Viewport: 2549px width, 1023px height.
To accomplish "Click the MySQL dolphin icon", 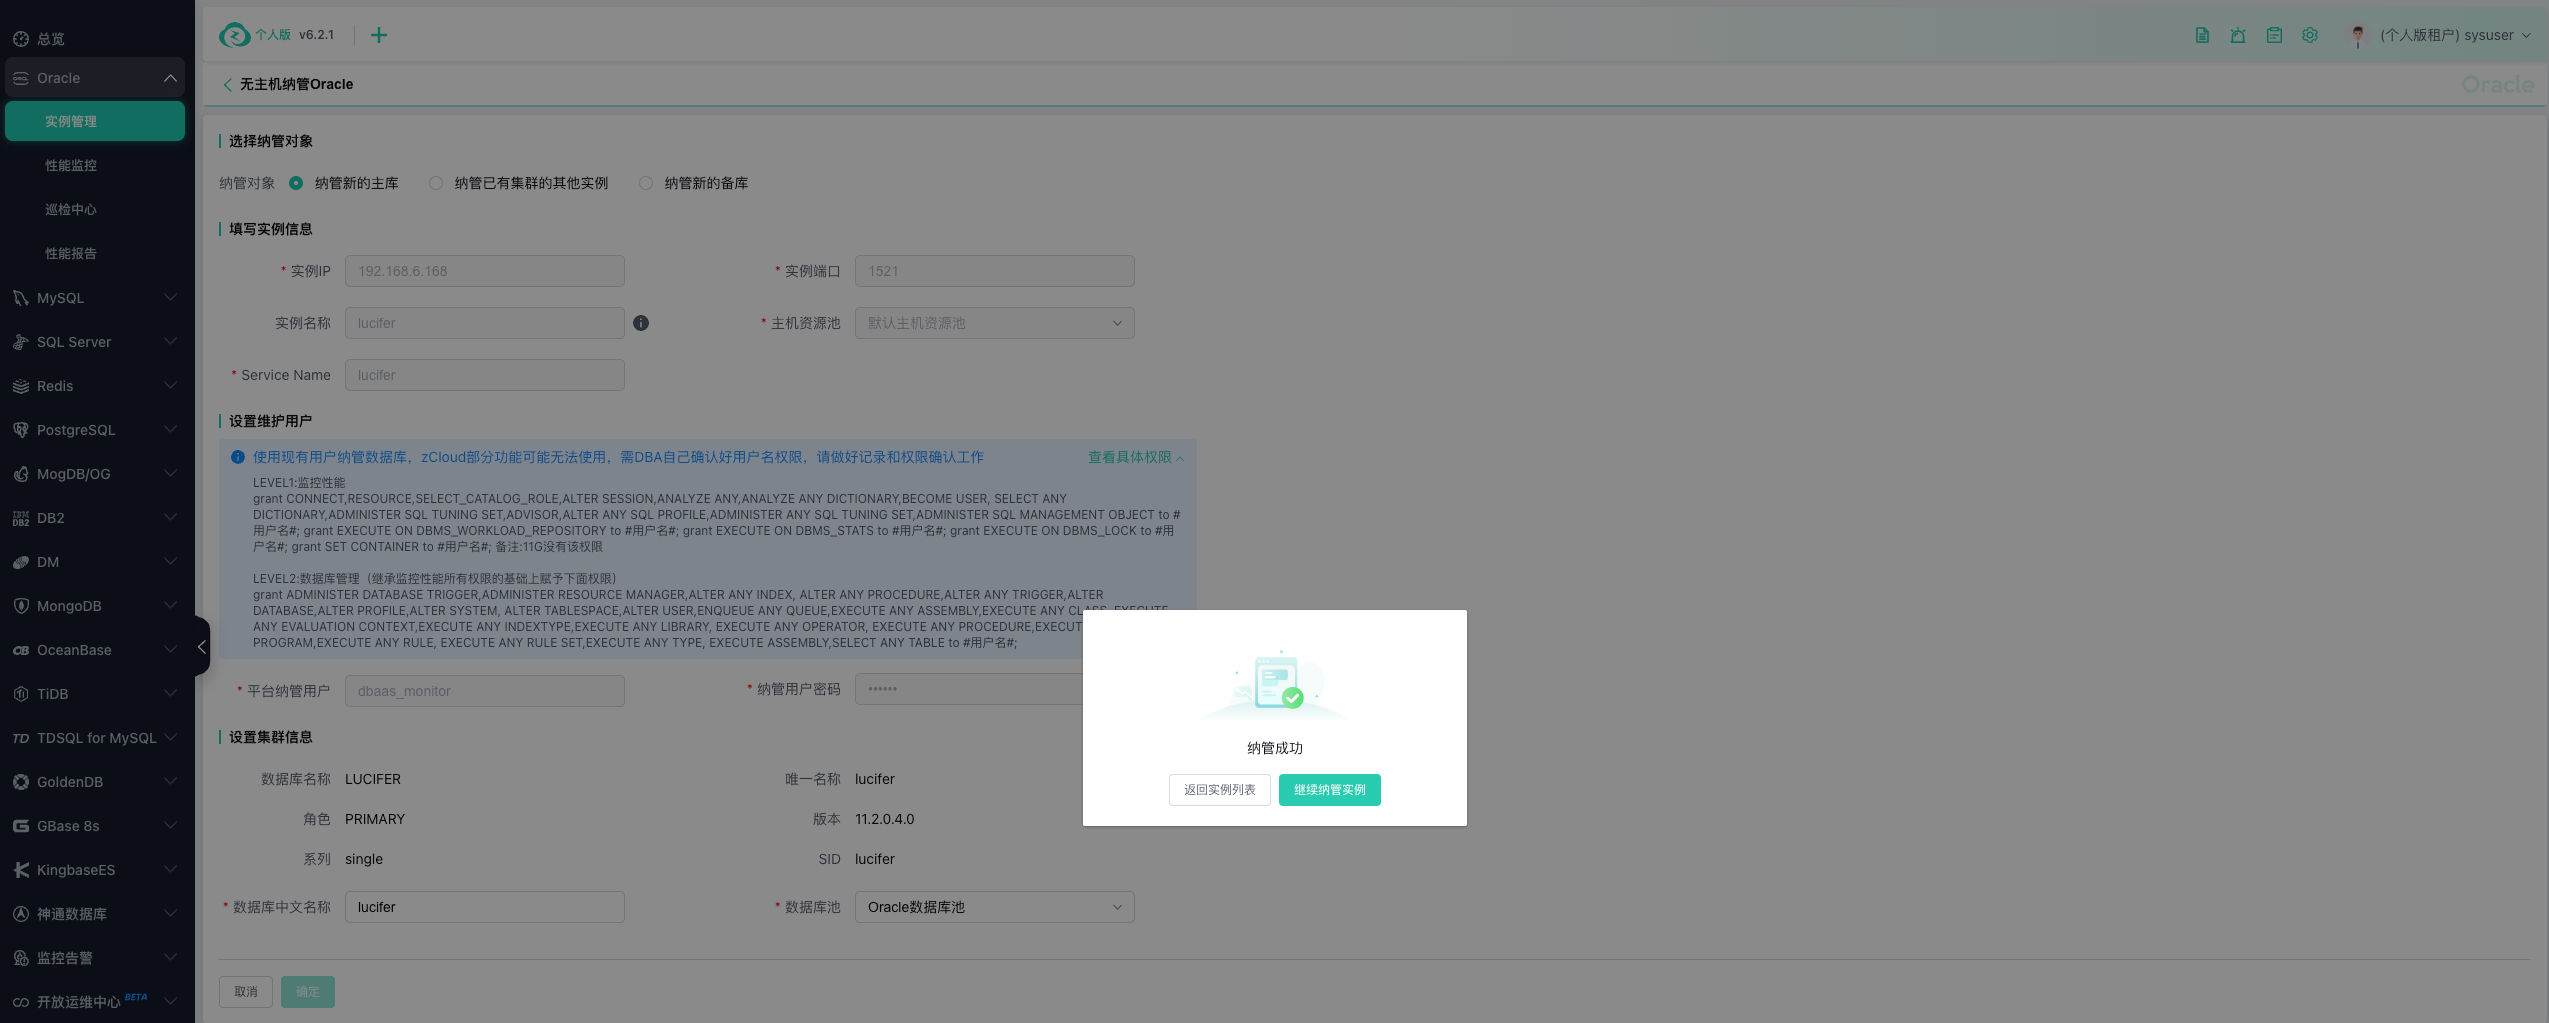I will [21, 298].
